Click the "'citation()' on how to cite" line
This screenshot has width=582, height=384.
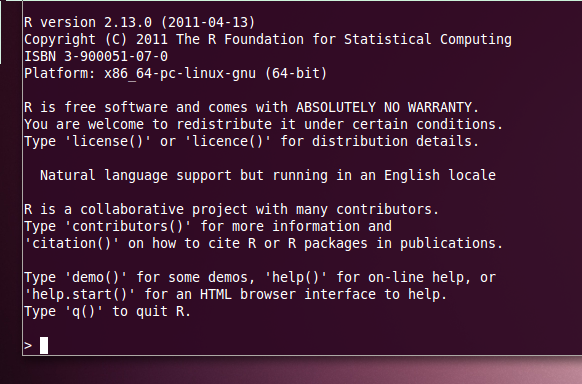[264, 243]
